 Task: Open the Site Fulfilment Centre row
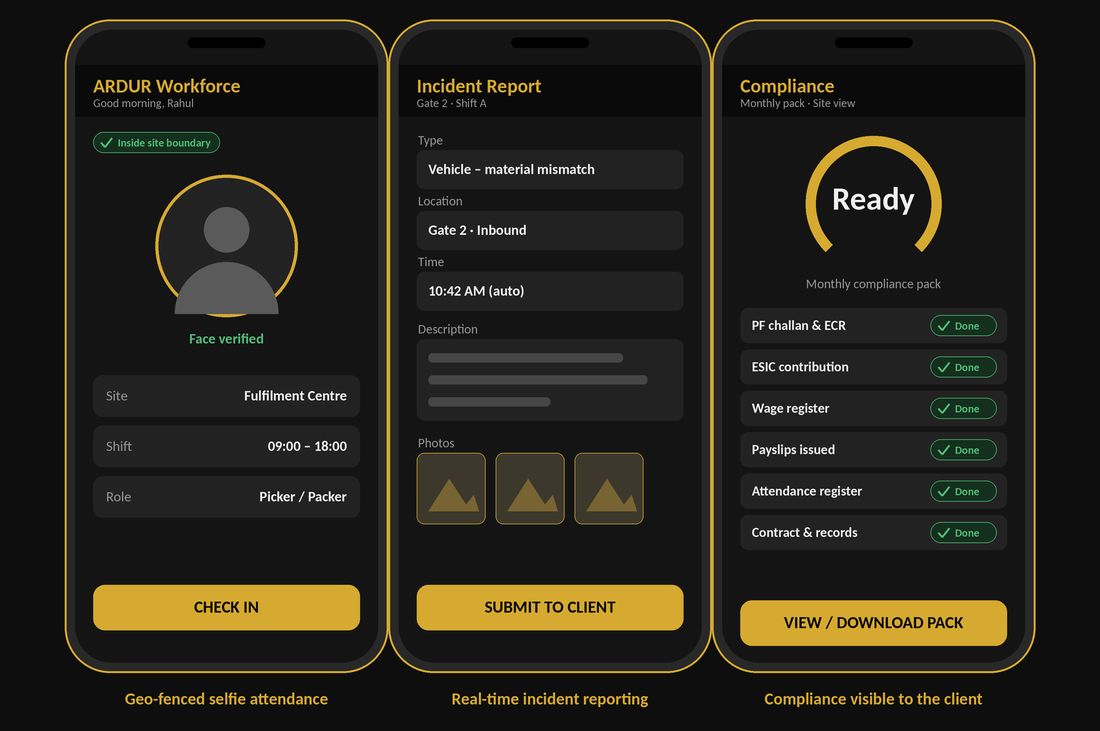[x=226, y=396]
